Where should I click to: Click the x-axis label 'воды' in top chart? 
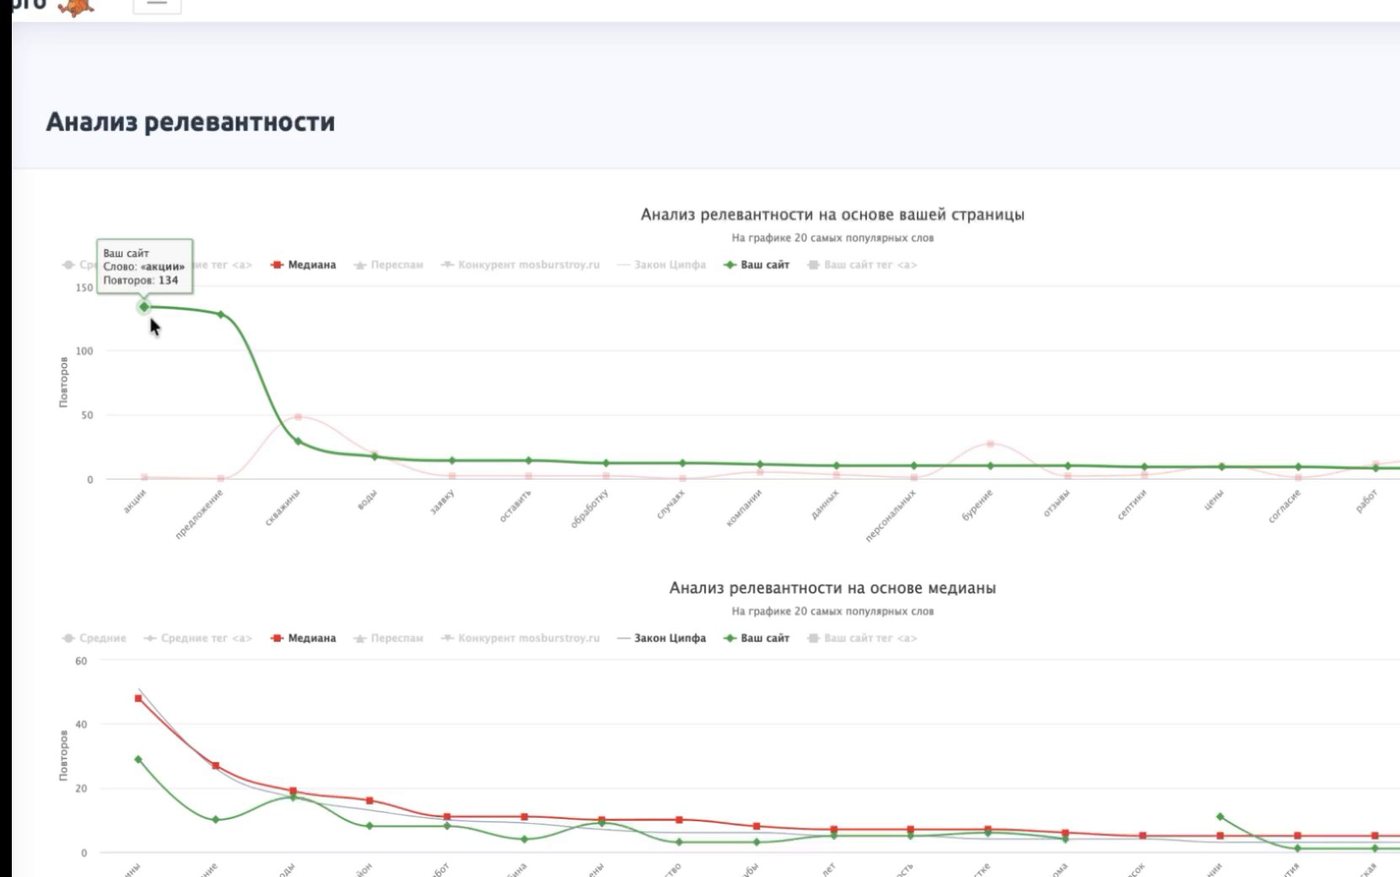367,499
